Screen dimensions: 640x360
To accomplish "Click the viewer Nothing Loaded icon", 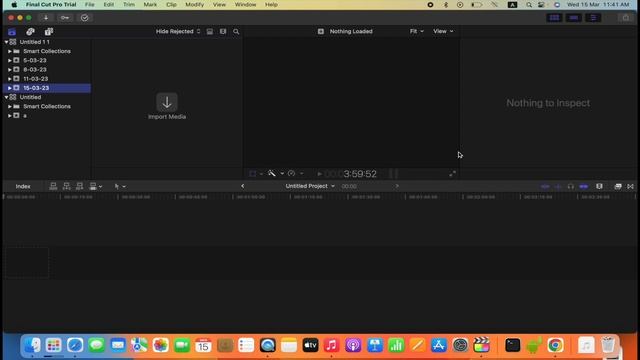I will [321, 31].
